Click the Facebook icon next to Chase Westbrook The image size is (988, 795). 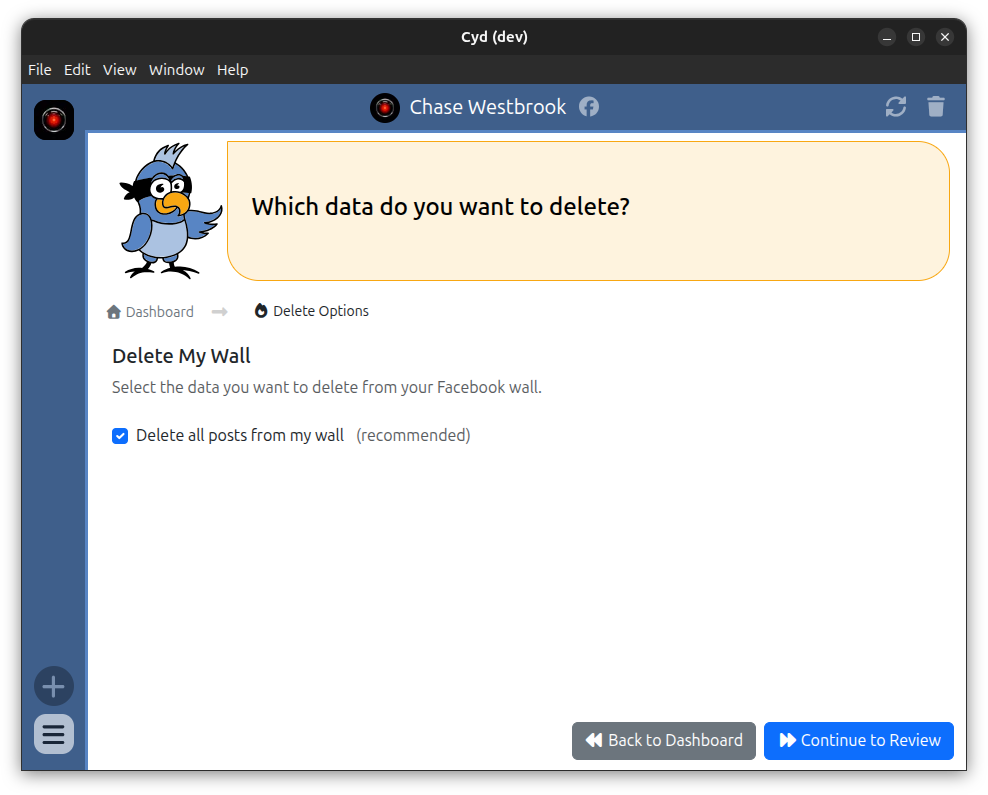(x=588, y=107)
